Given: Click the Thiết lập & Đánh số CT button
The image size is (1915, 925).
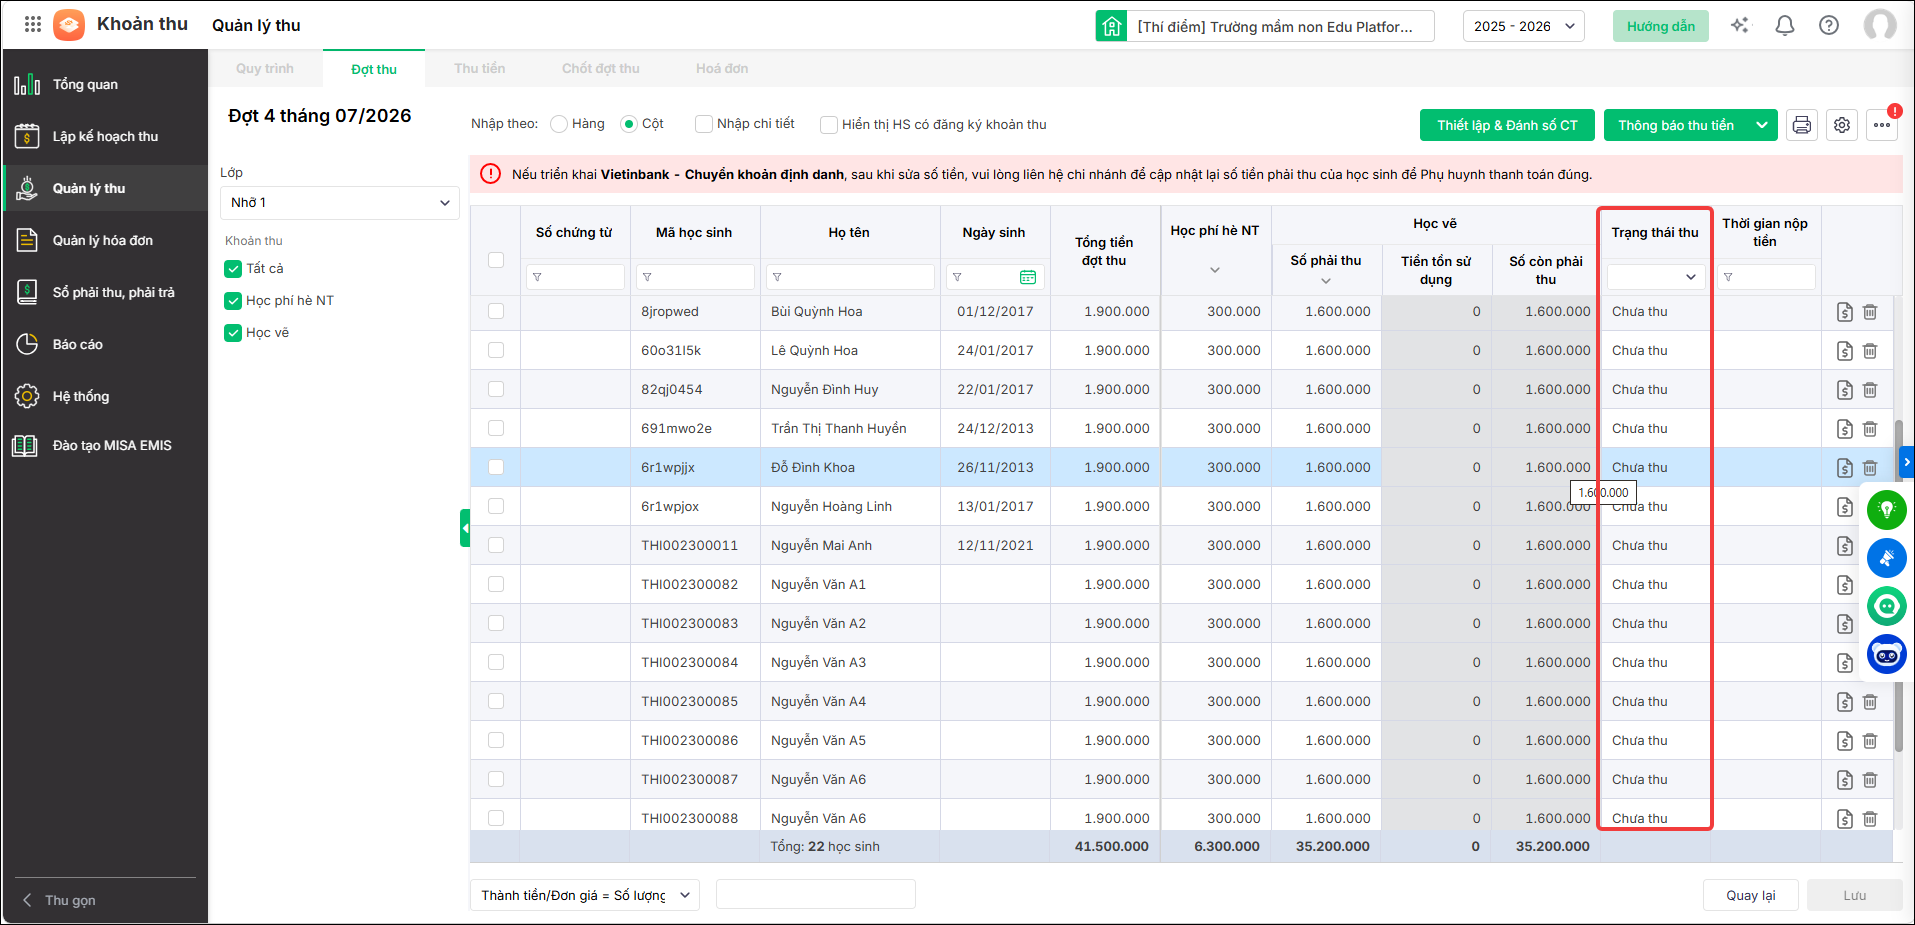Looking at the screenshot, I should point(1507,125).
